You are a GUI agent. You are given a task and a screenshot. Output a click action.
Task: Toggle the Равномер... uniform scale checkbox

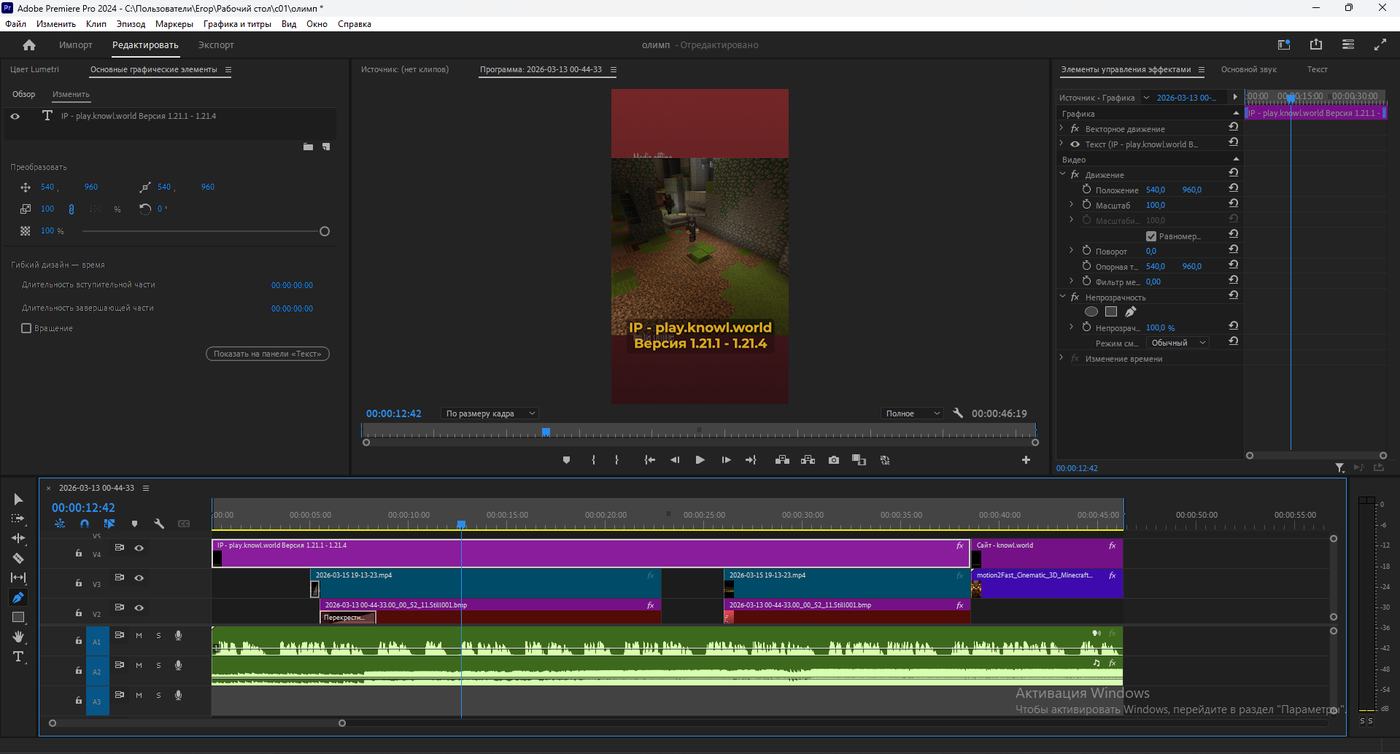(x=1151, y=236)
